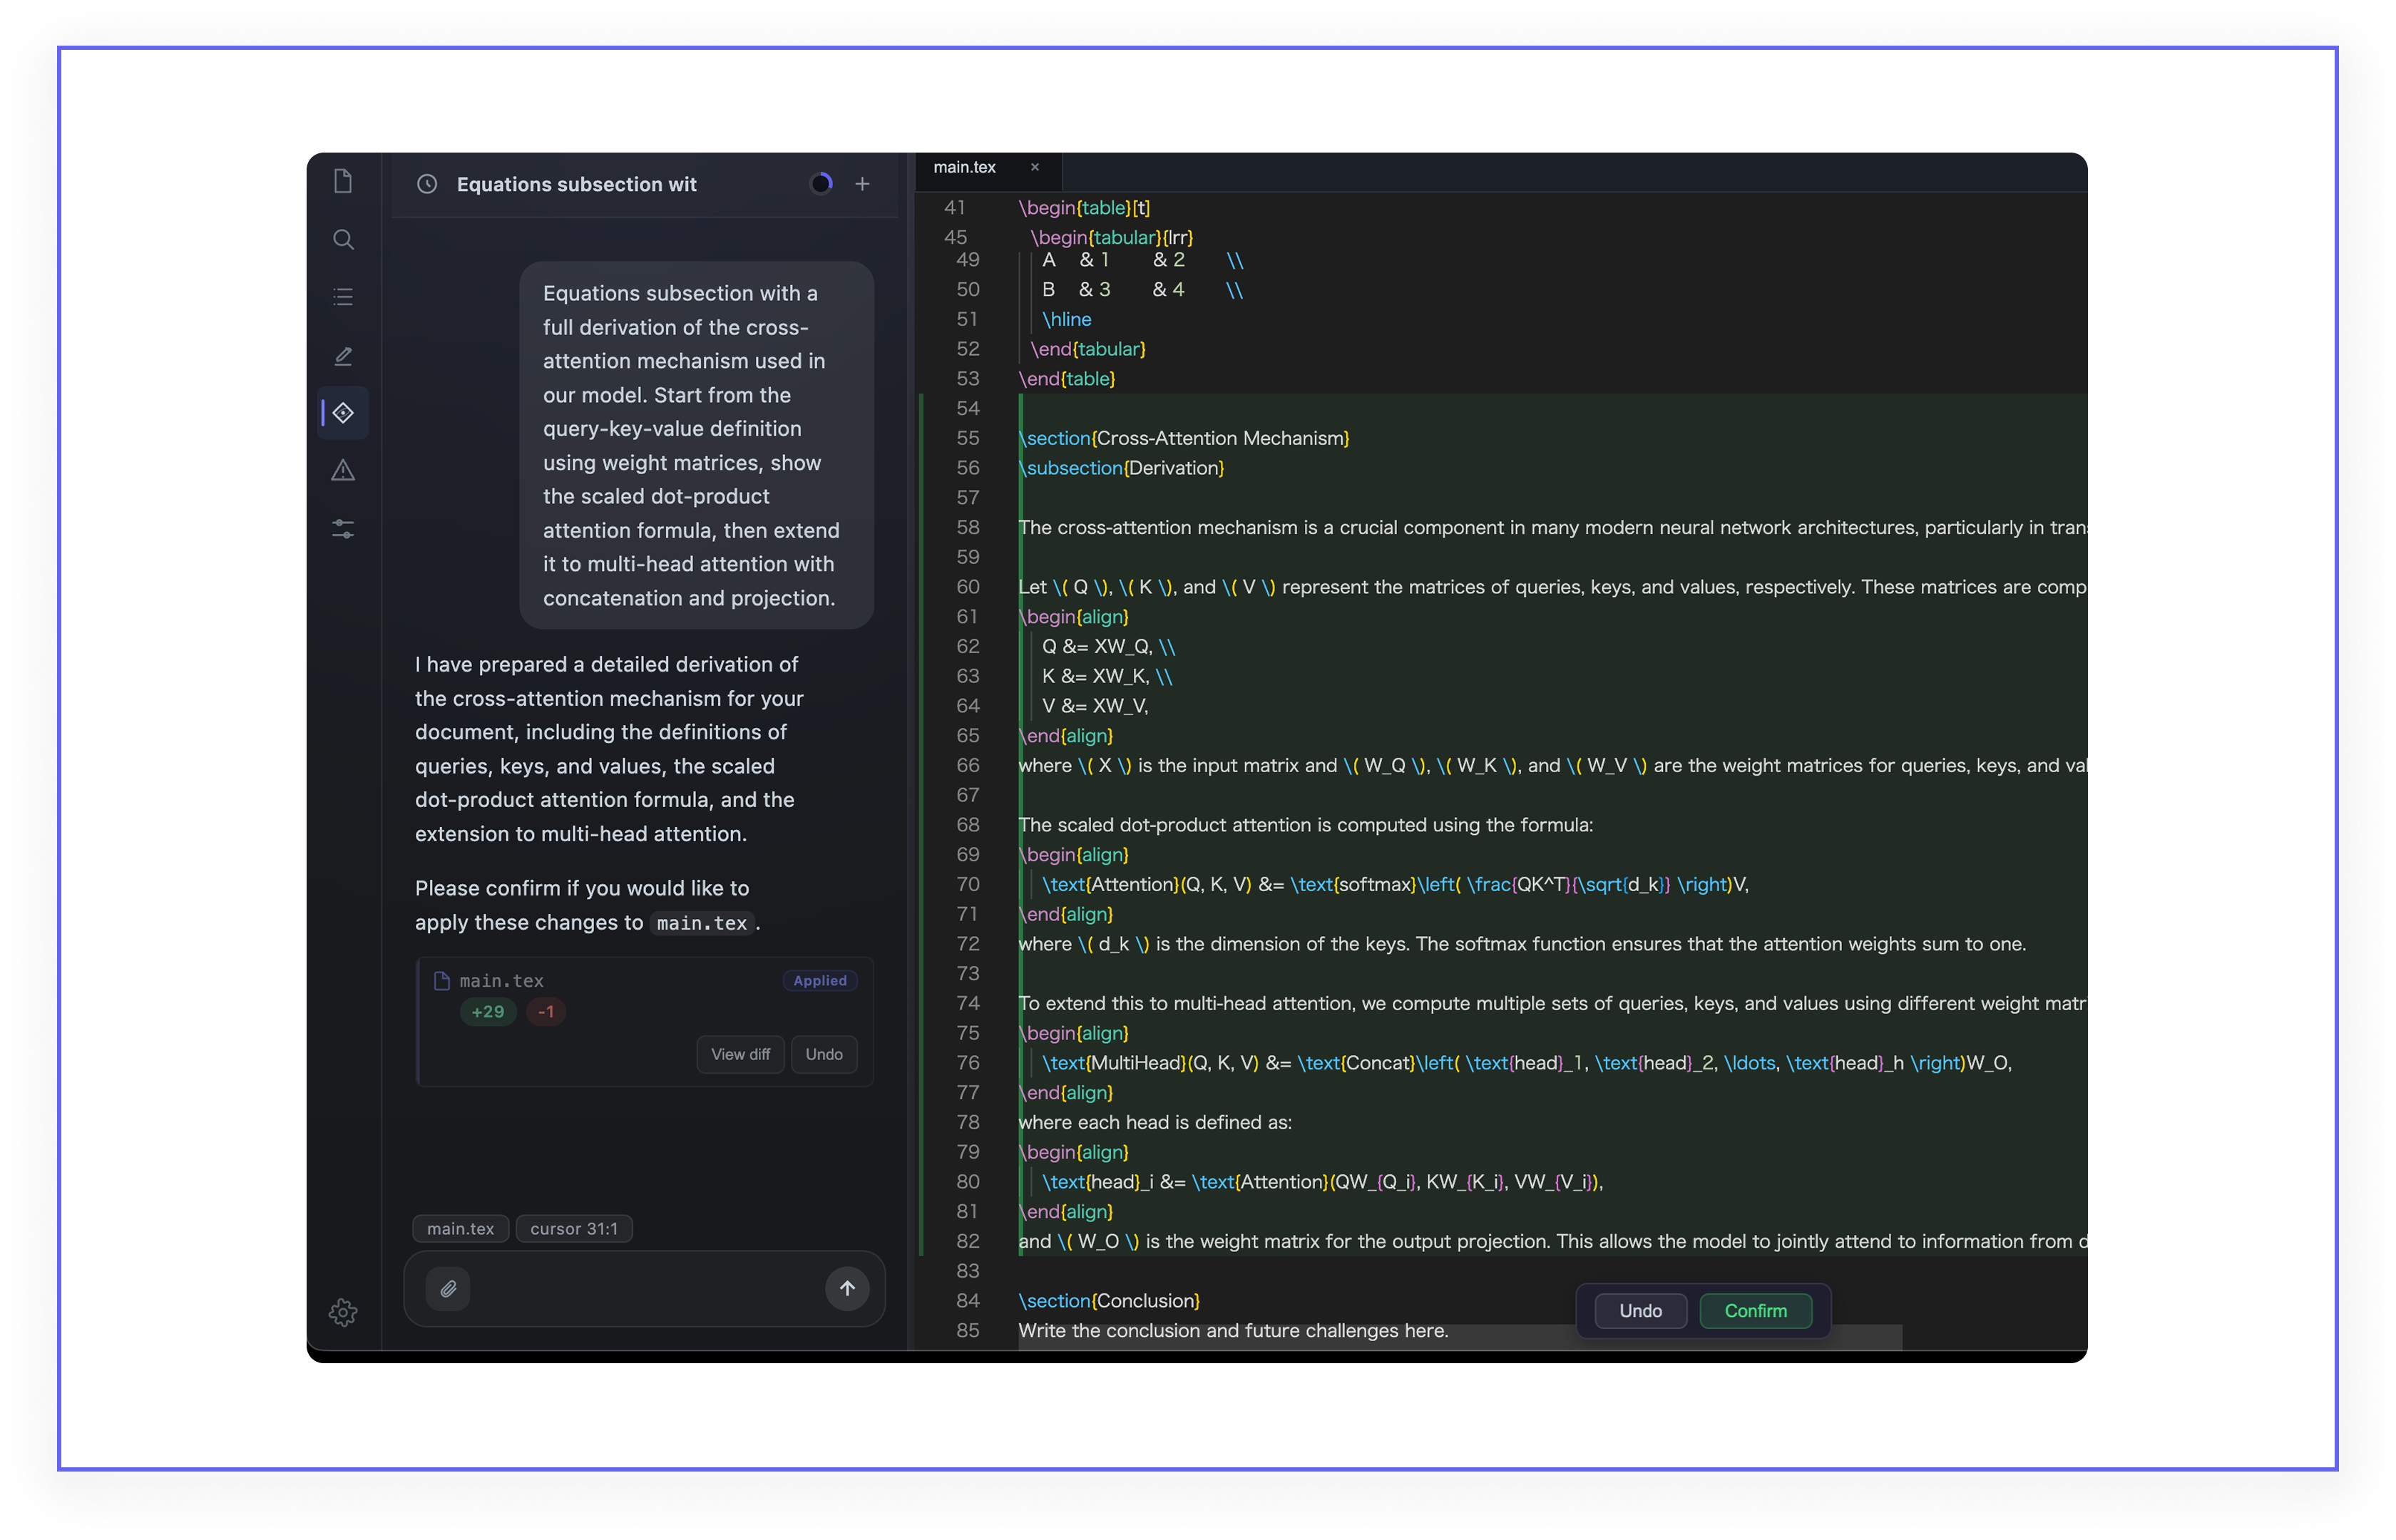Open the search panel
Viewport: 2396px width, 1540px height.
point(343,239)
